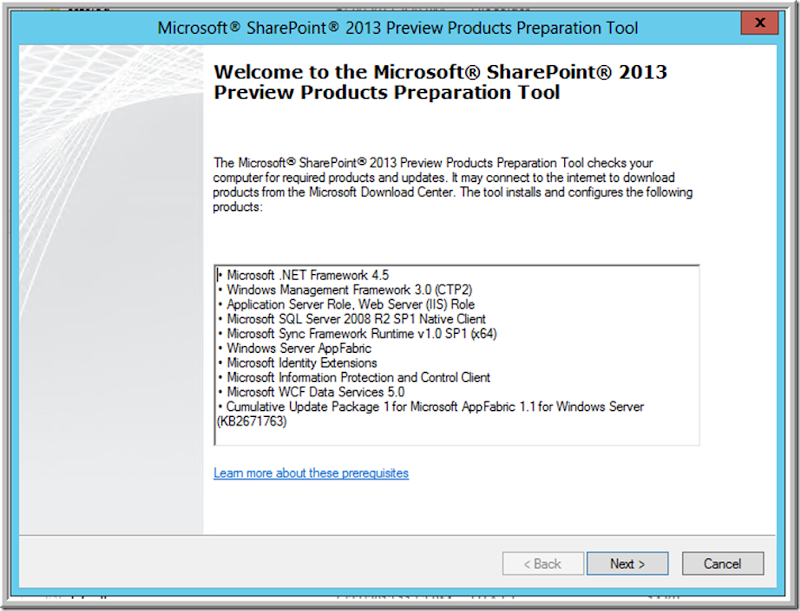The image size is (800, 611).
Task: Click the window title bar text
Action: tap(397, 28)
